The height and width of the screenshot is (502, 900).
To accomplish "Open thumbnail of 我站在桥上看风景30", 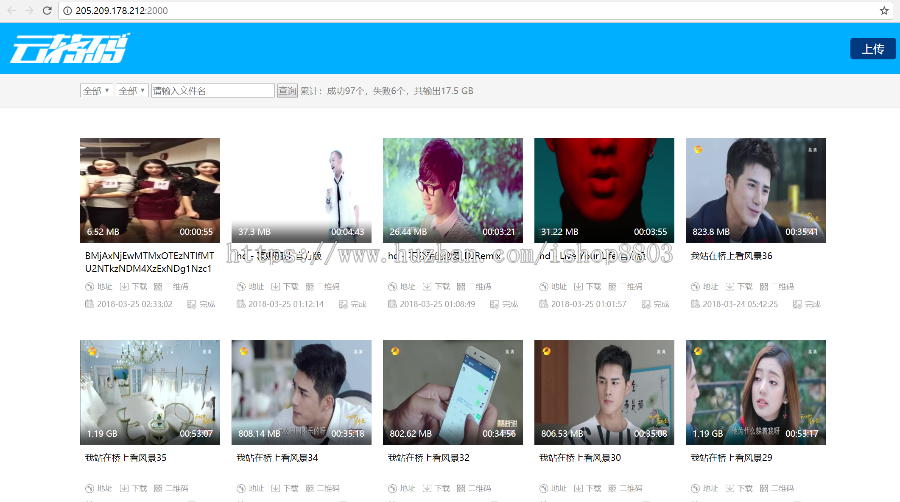I will click(x=604, y=392).
